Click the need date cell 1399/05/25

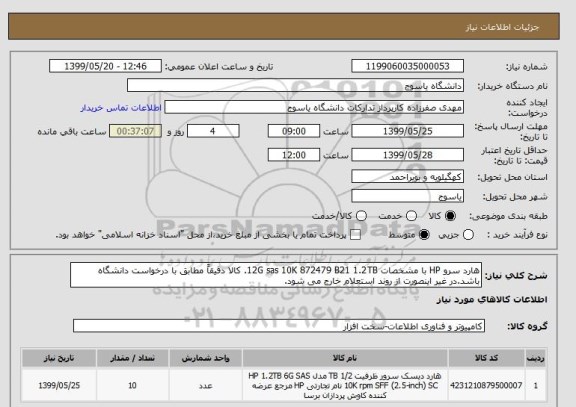pos(59,385)
